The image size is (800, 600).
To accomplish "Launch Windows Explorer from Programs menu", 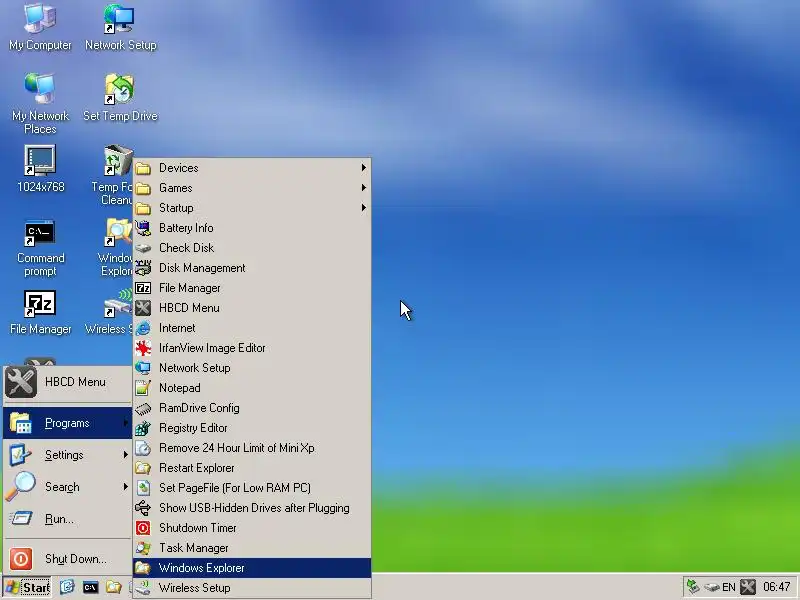I will 252,568.
